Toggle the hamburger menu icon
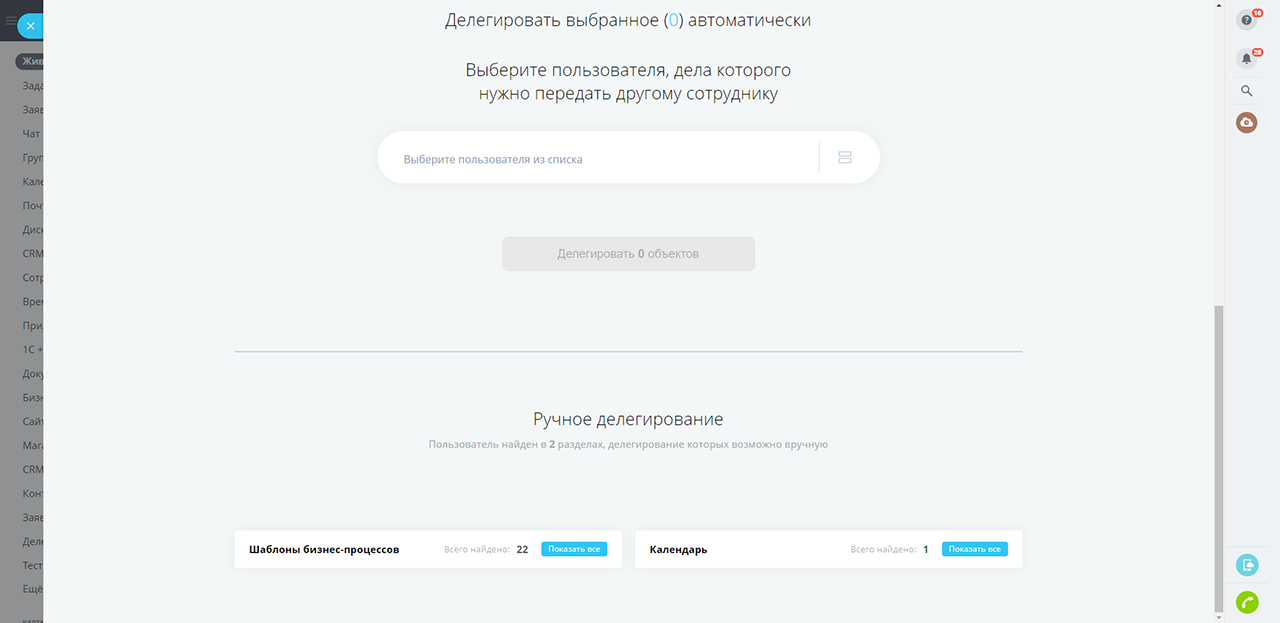This screenshot has height=623, width=1280. point(10,20)
